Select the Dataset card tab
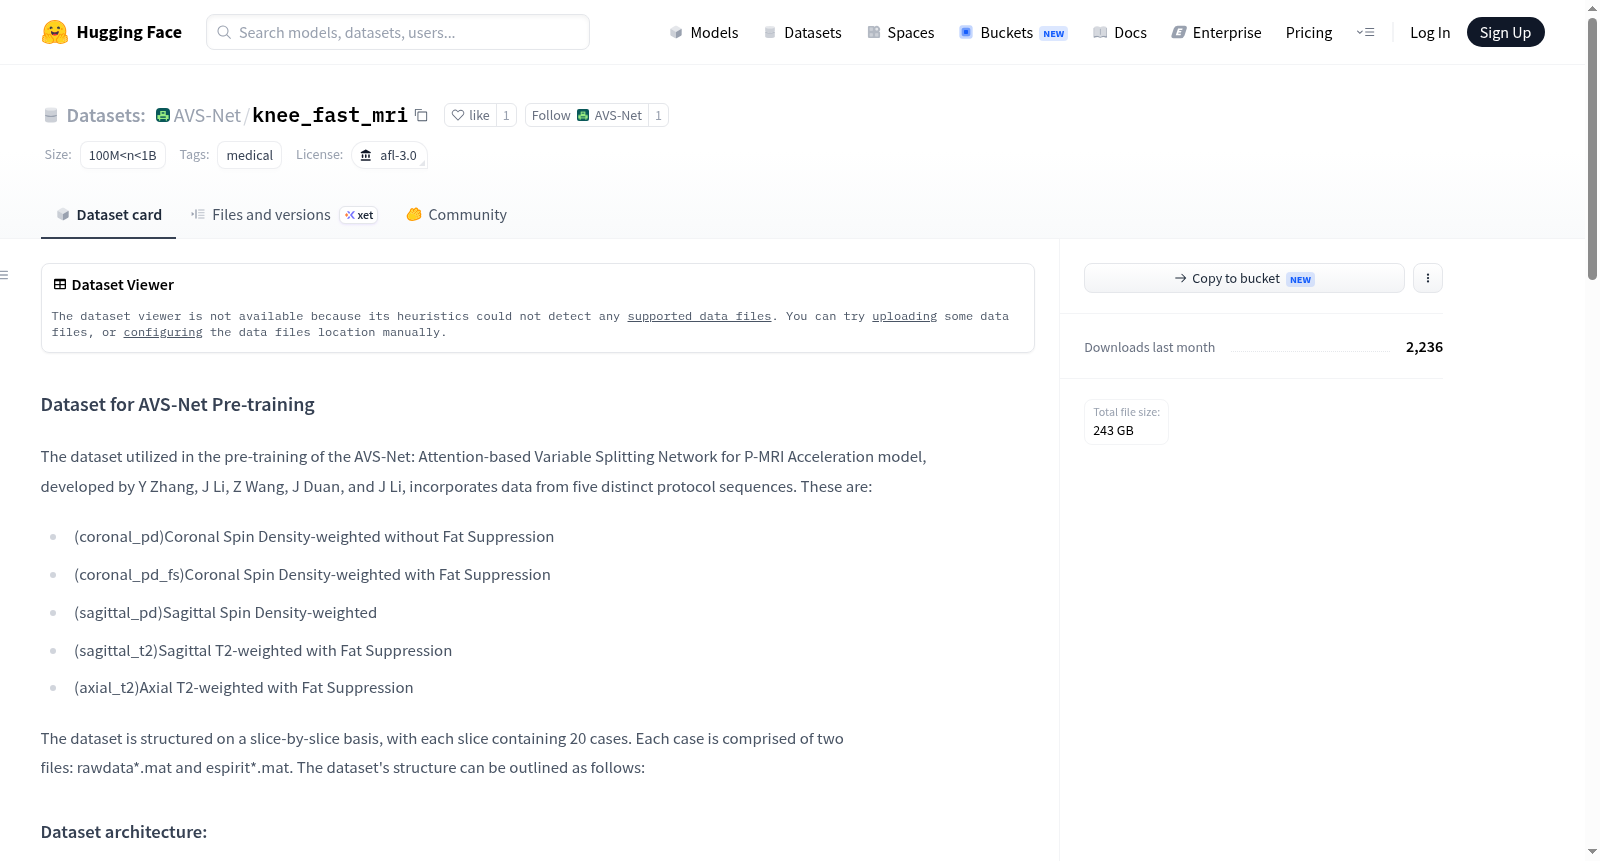Image resolution: width=1600 pixels, height=861 pixels. click(108, 215)
